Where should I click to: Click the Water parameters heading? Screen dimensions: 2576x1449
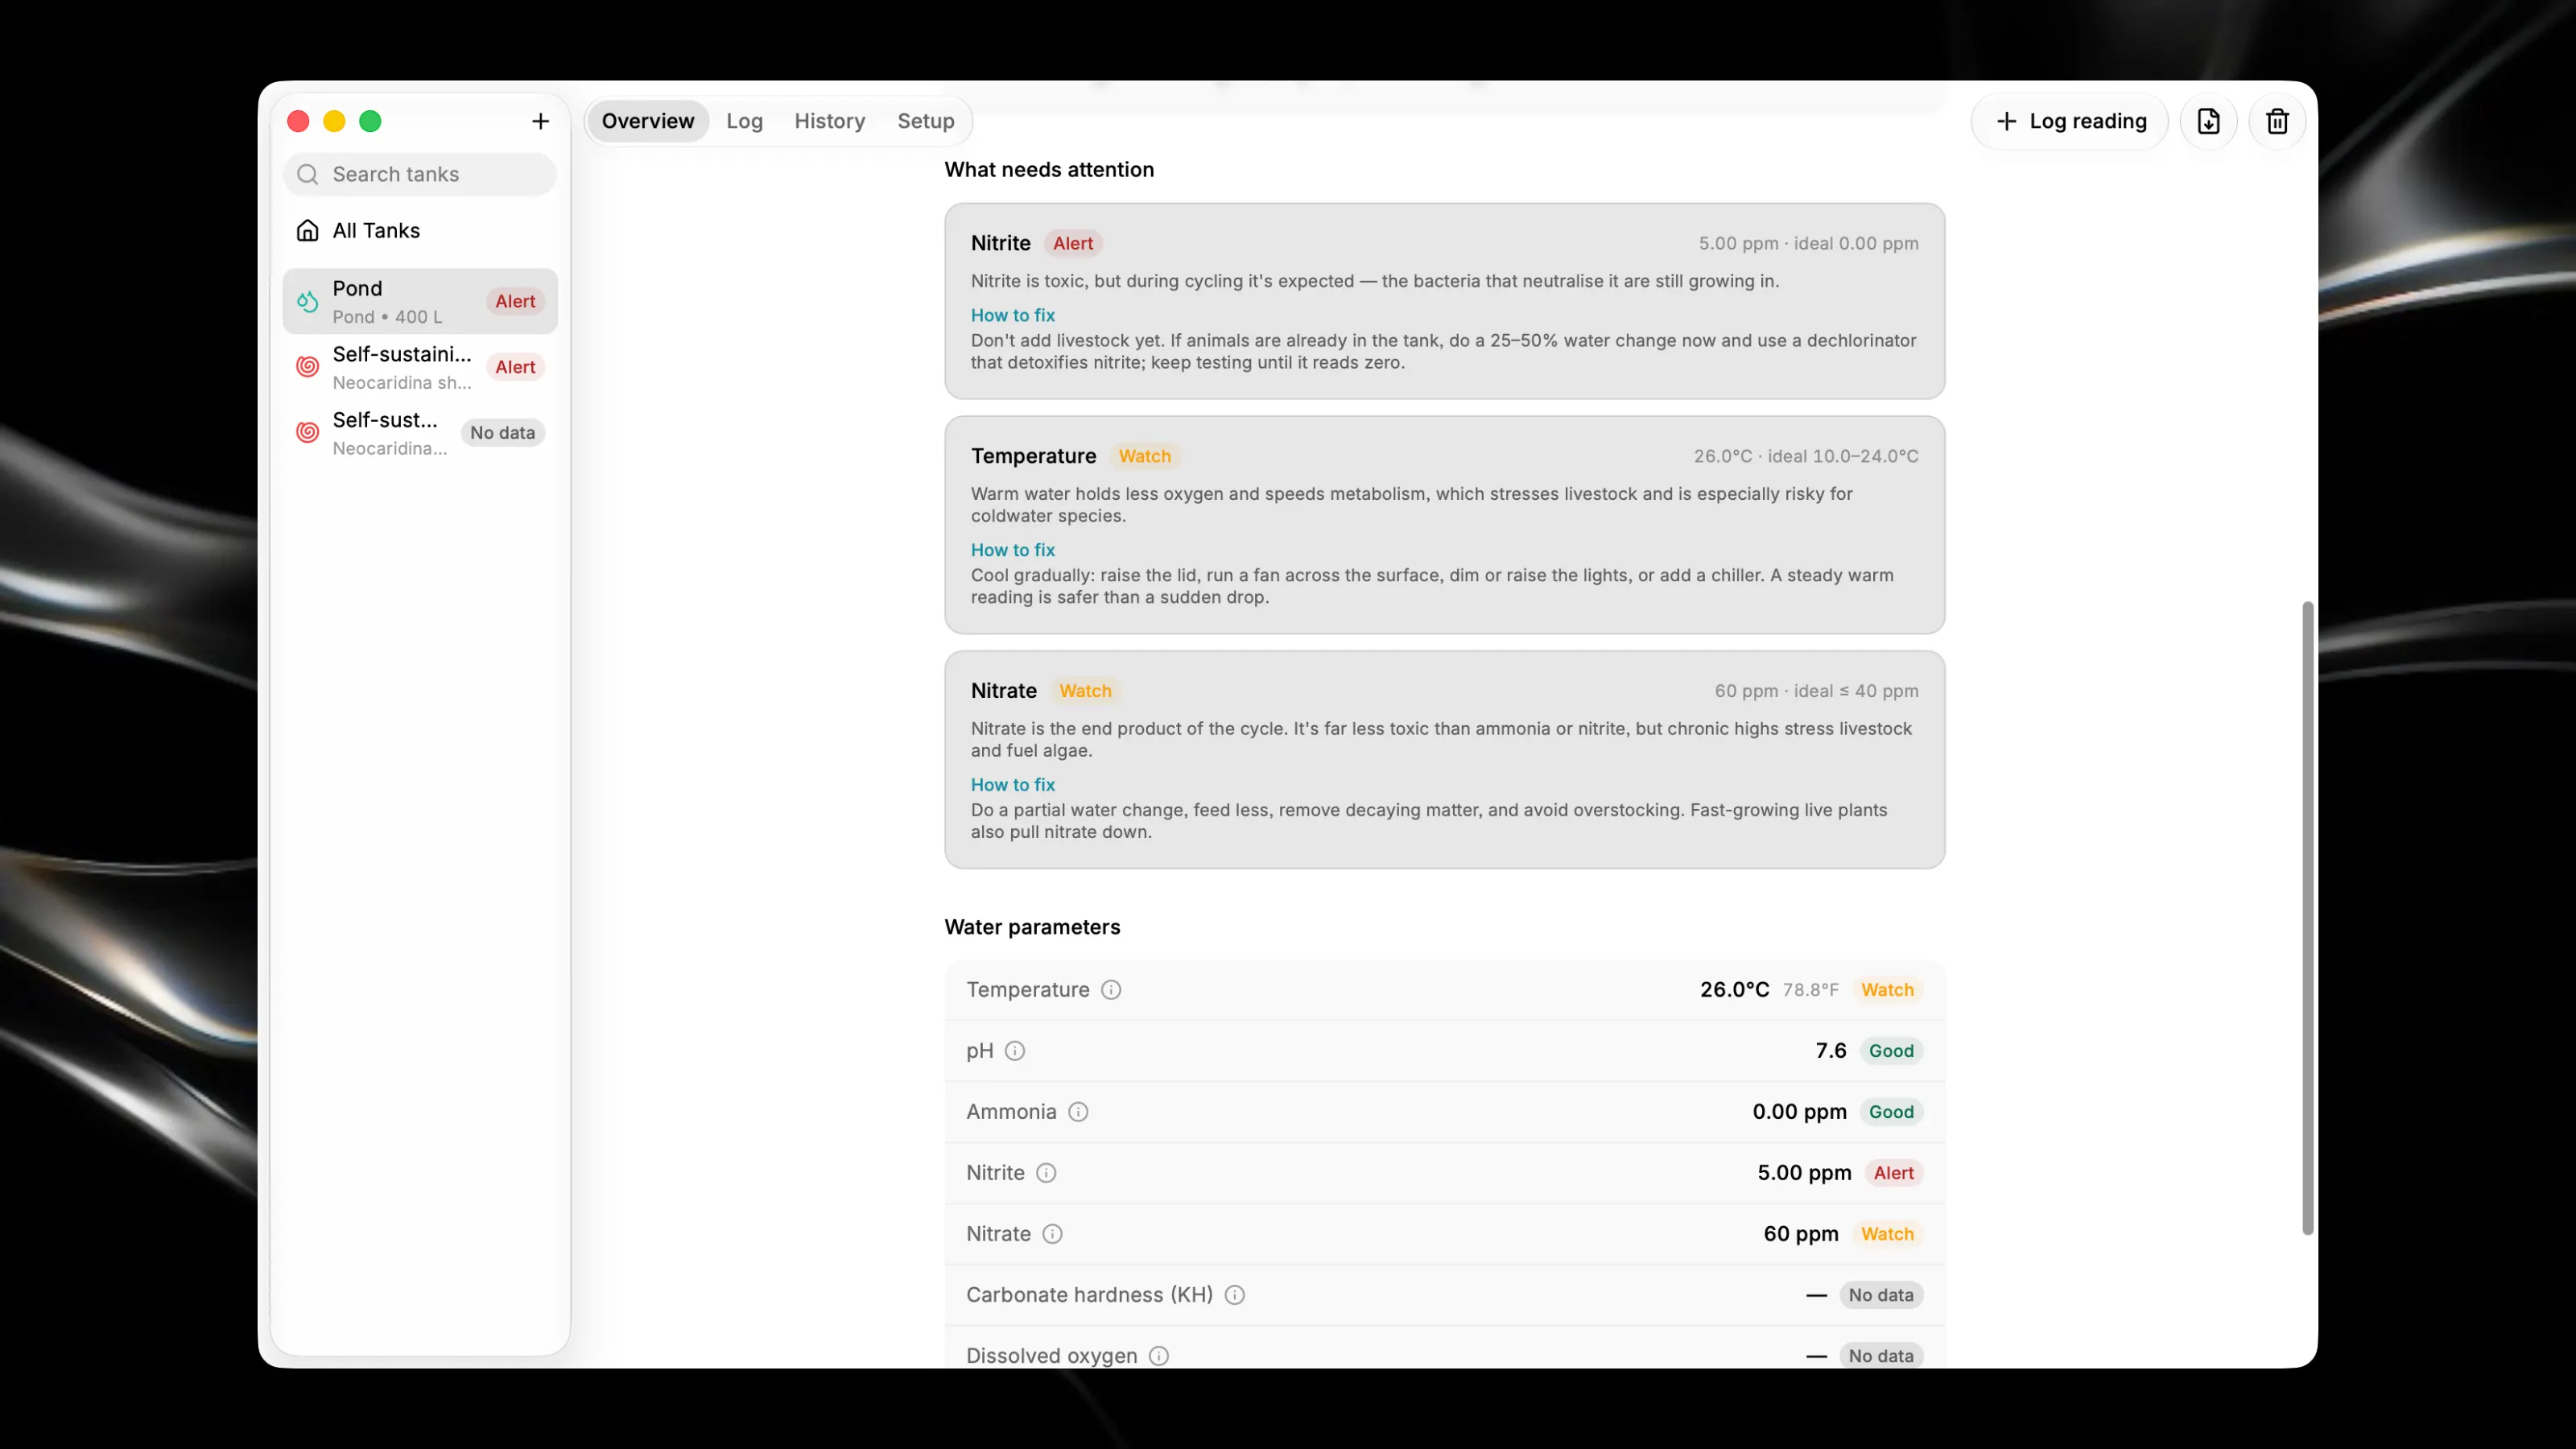coord(1032,927)
